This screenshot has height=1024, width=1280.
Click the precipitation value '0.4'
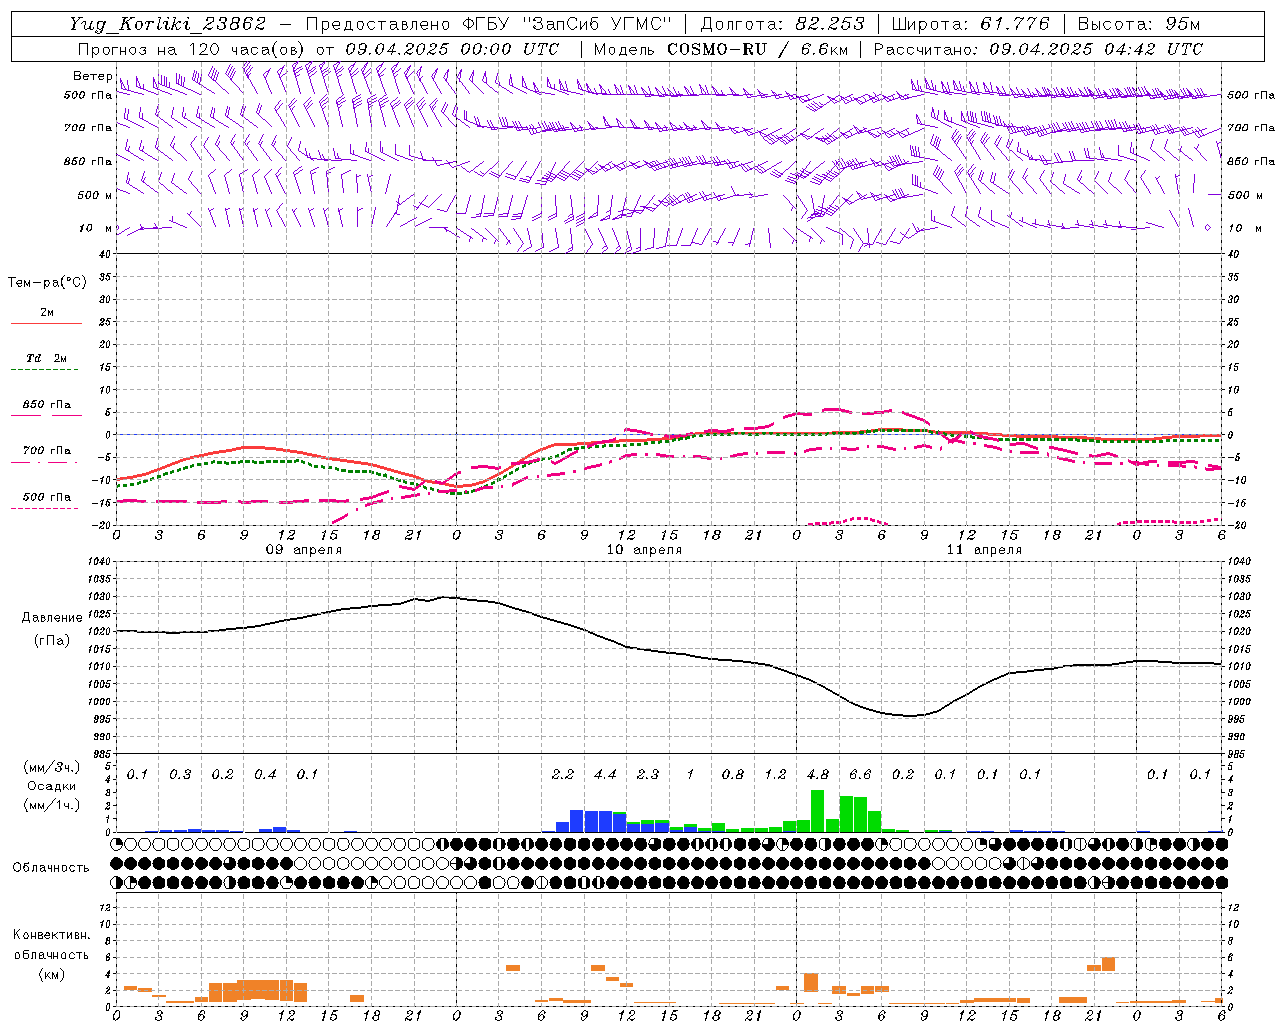[265, 774]
